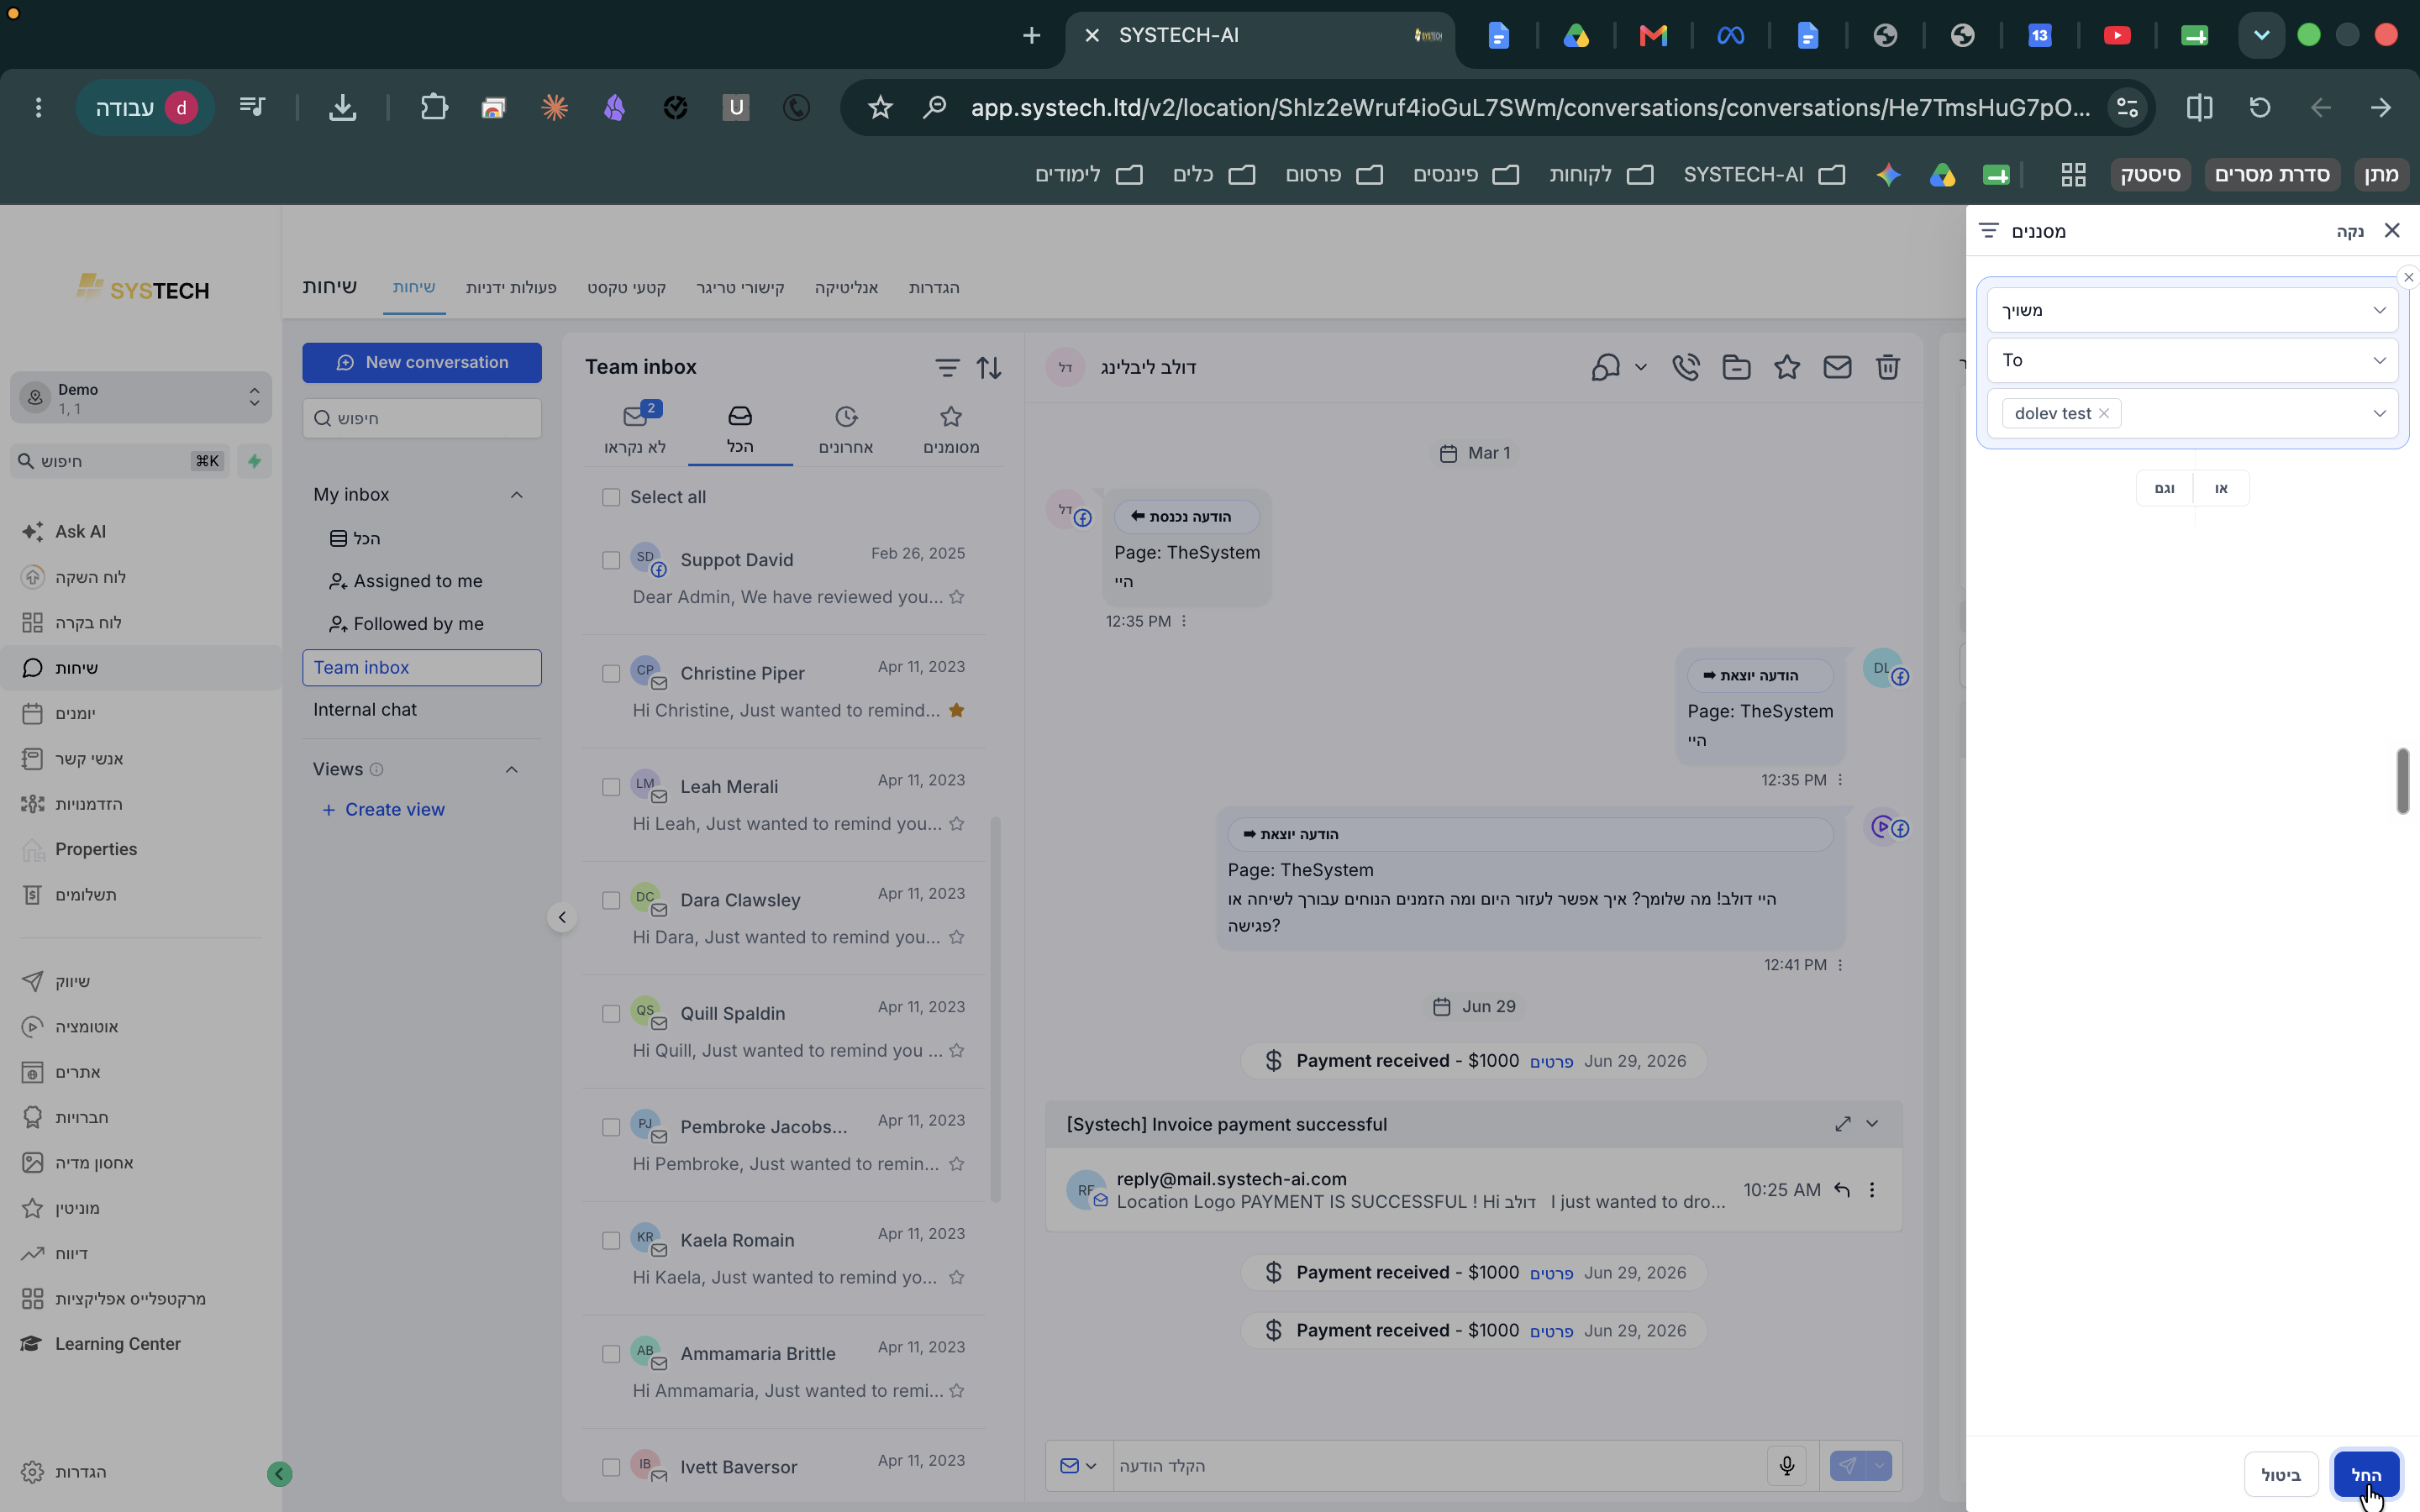
Task: Check the Select all checkbox
Action: pos(611,497)
